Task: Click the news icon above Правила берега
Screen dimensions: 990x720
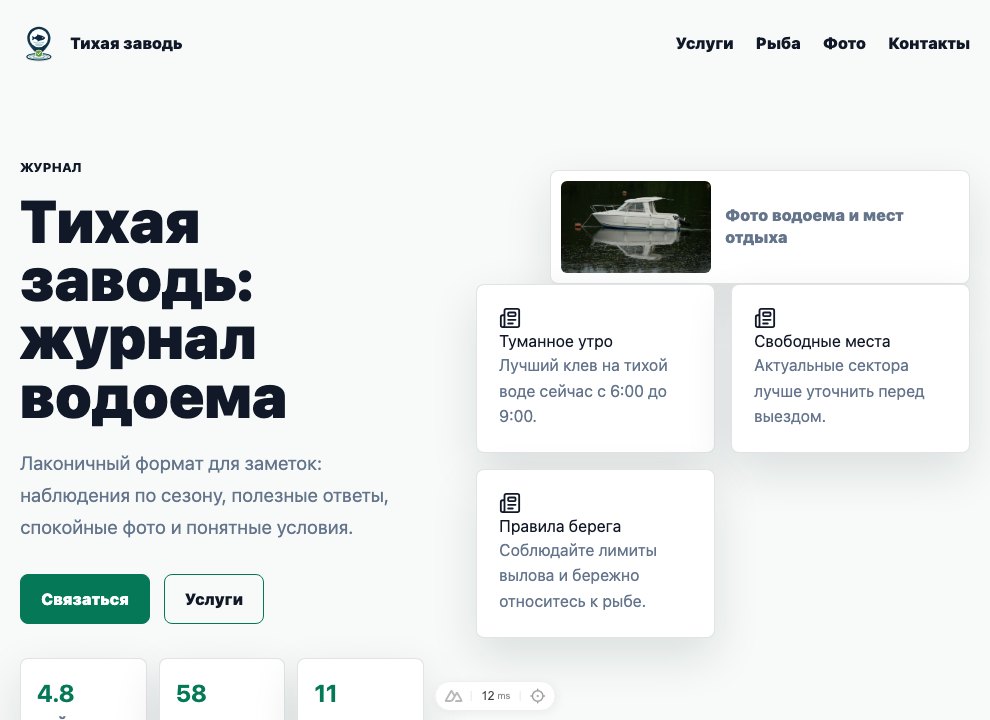Action: 510,503
